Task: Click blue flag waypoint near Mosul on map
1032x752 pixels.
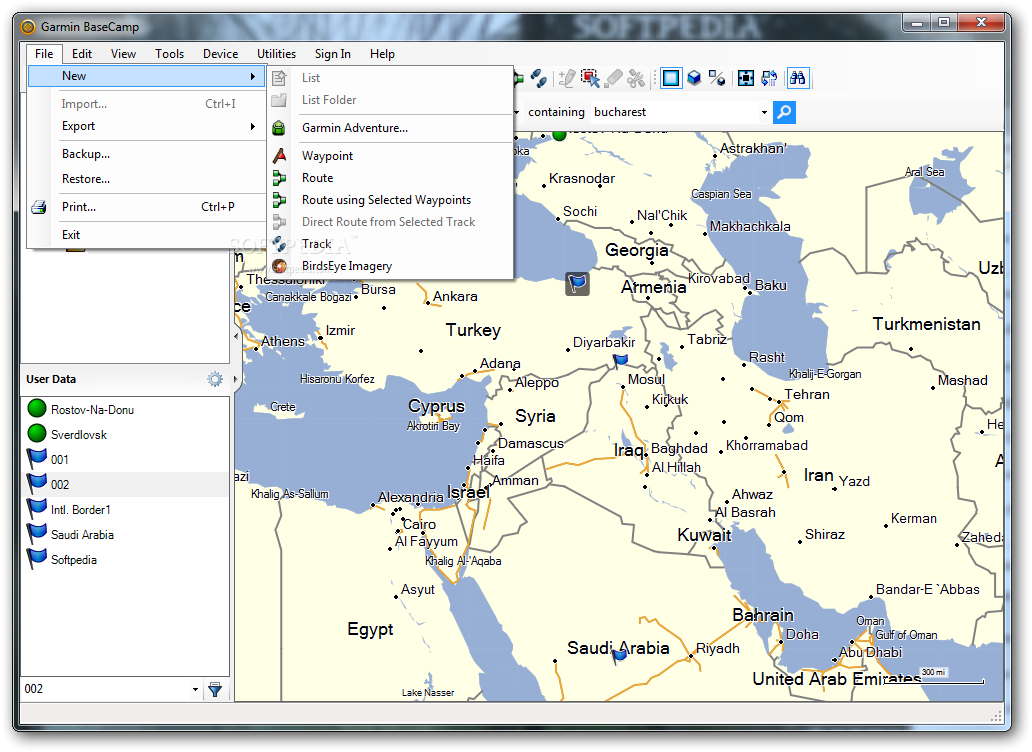Action: click(x=620, y=361)
